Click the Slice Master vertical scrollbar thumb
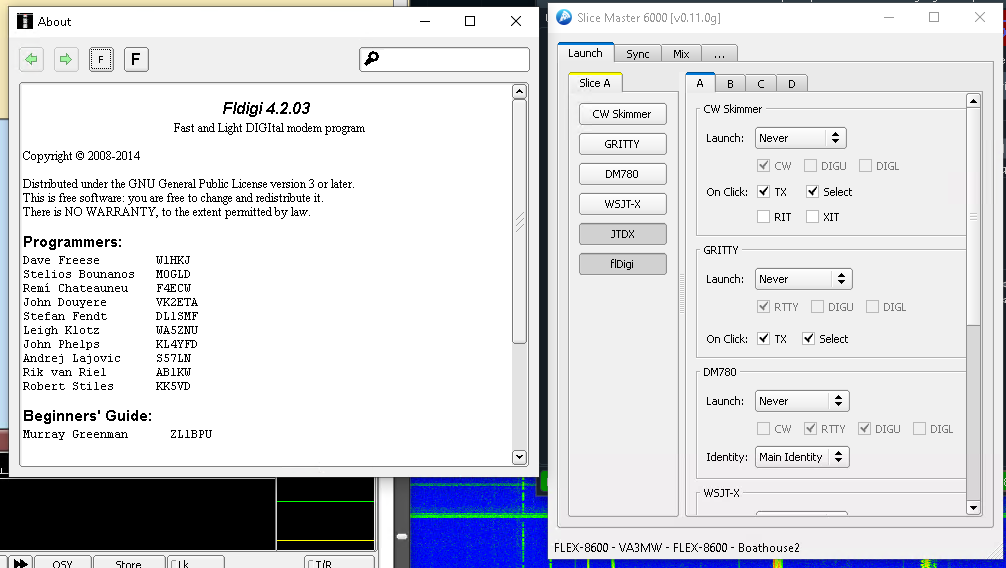 973,218
